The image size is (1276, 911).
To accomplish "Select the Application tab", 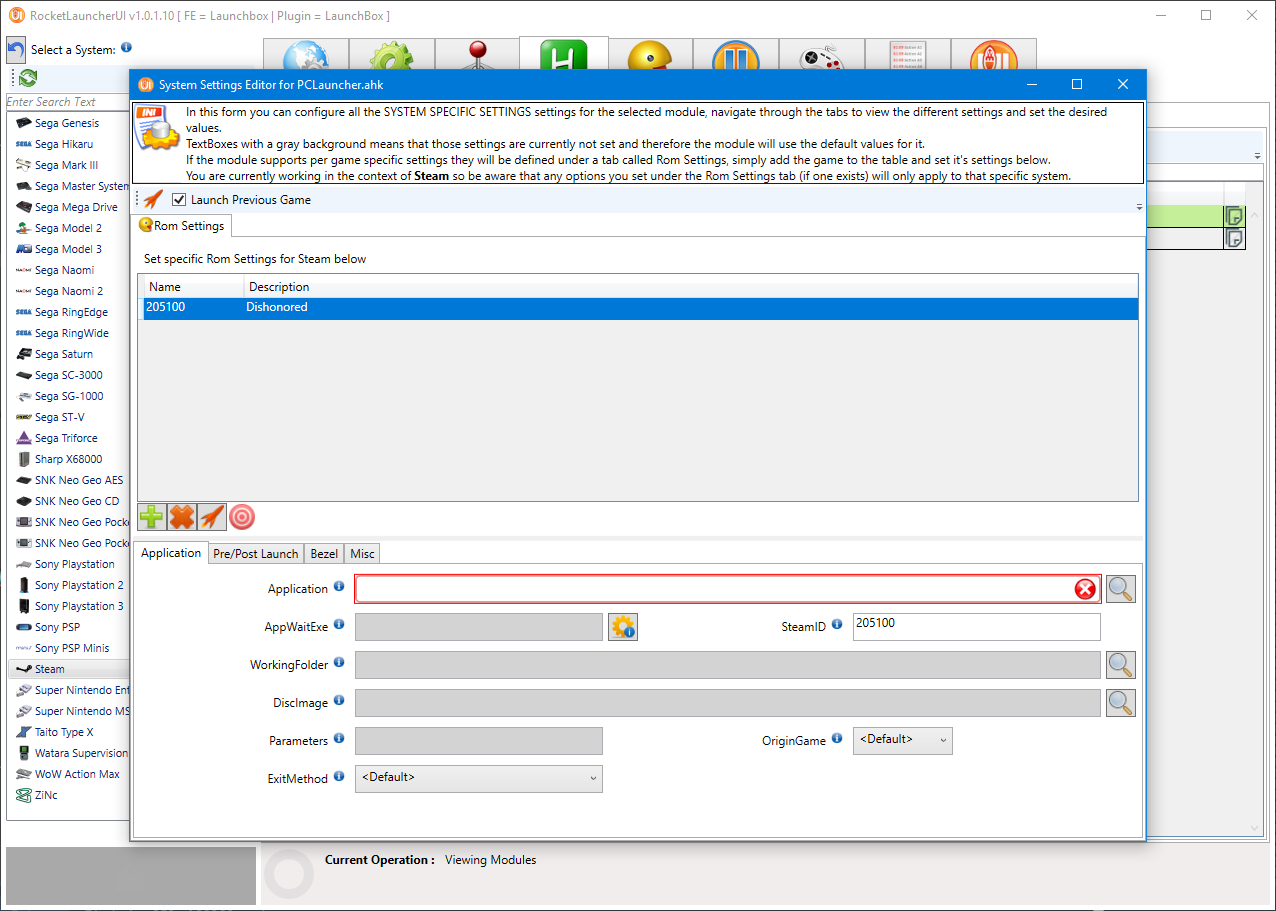I will 171,553.
